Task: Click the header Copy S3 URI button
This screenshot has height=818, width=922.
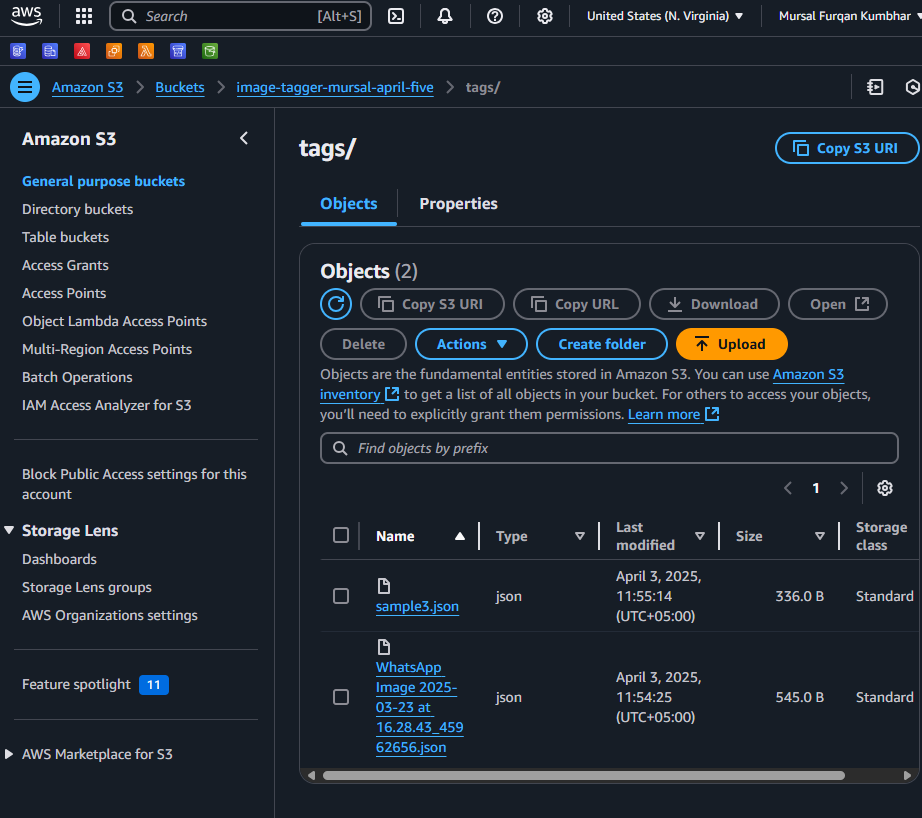Action: coord(847,148)
